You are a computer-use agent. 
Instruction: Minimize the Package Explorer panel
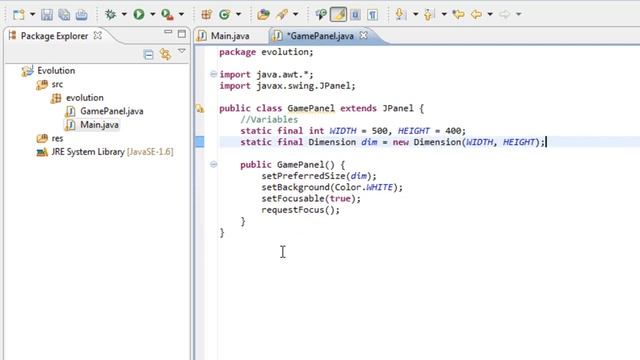coord(168,32)
